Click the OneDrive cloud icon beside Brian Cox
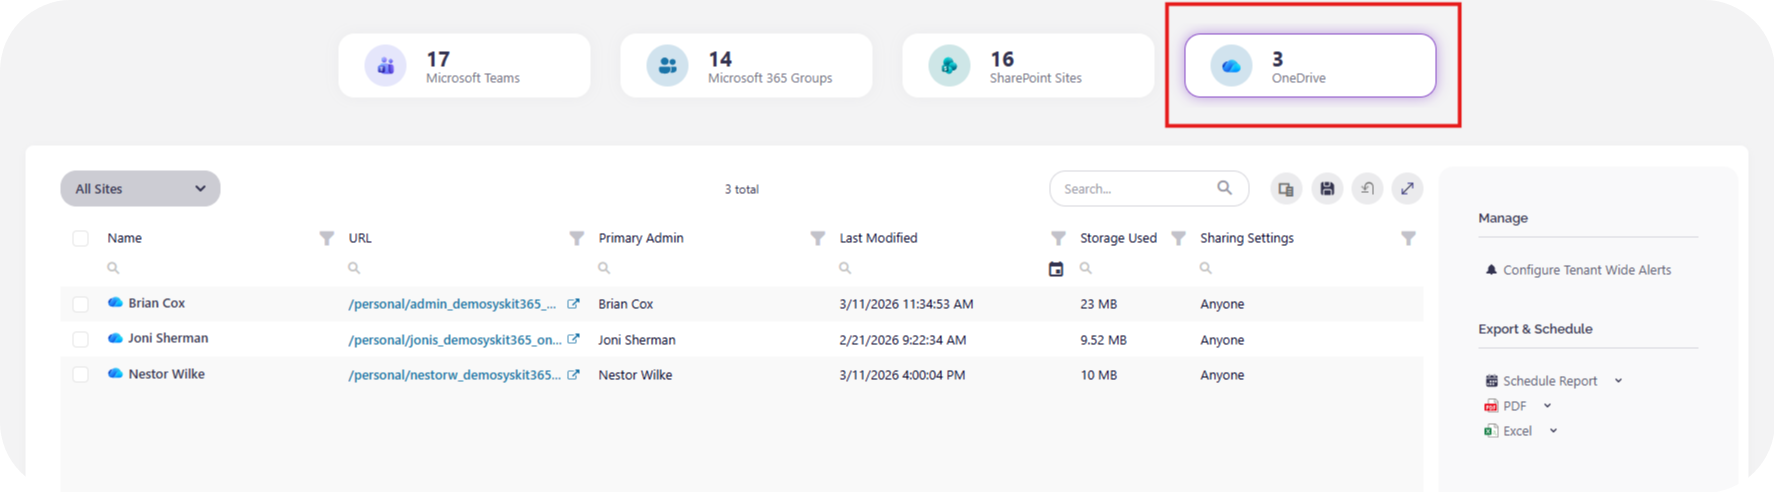1775x493 pixels. click(115, 302)
